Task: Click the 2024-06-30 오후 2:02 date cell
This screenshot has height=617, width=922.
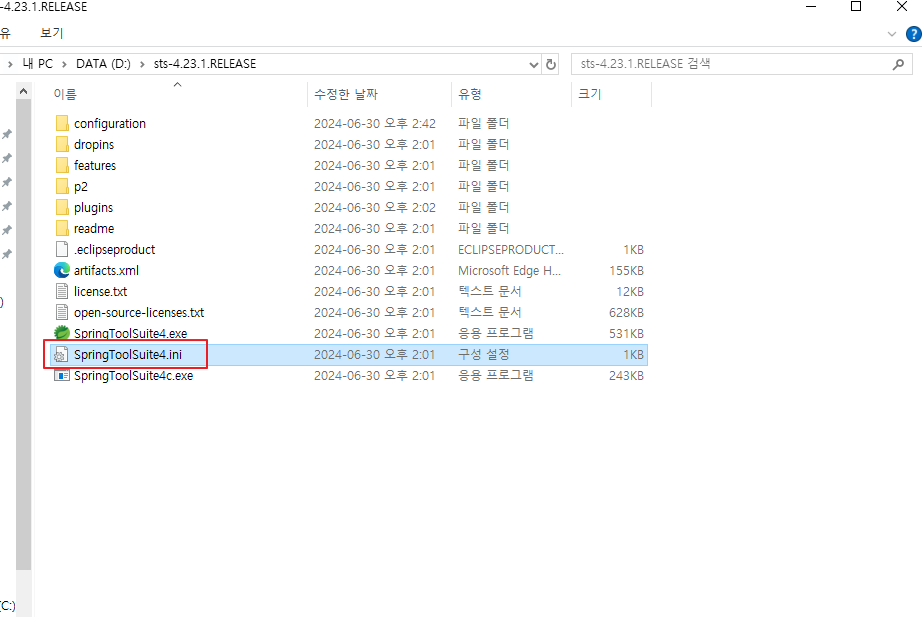Action: (375, 208)
